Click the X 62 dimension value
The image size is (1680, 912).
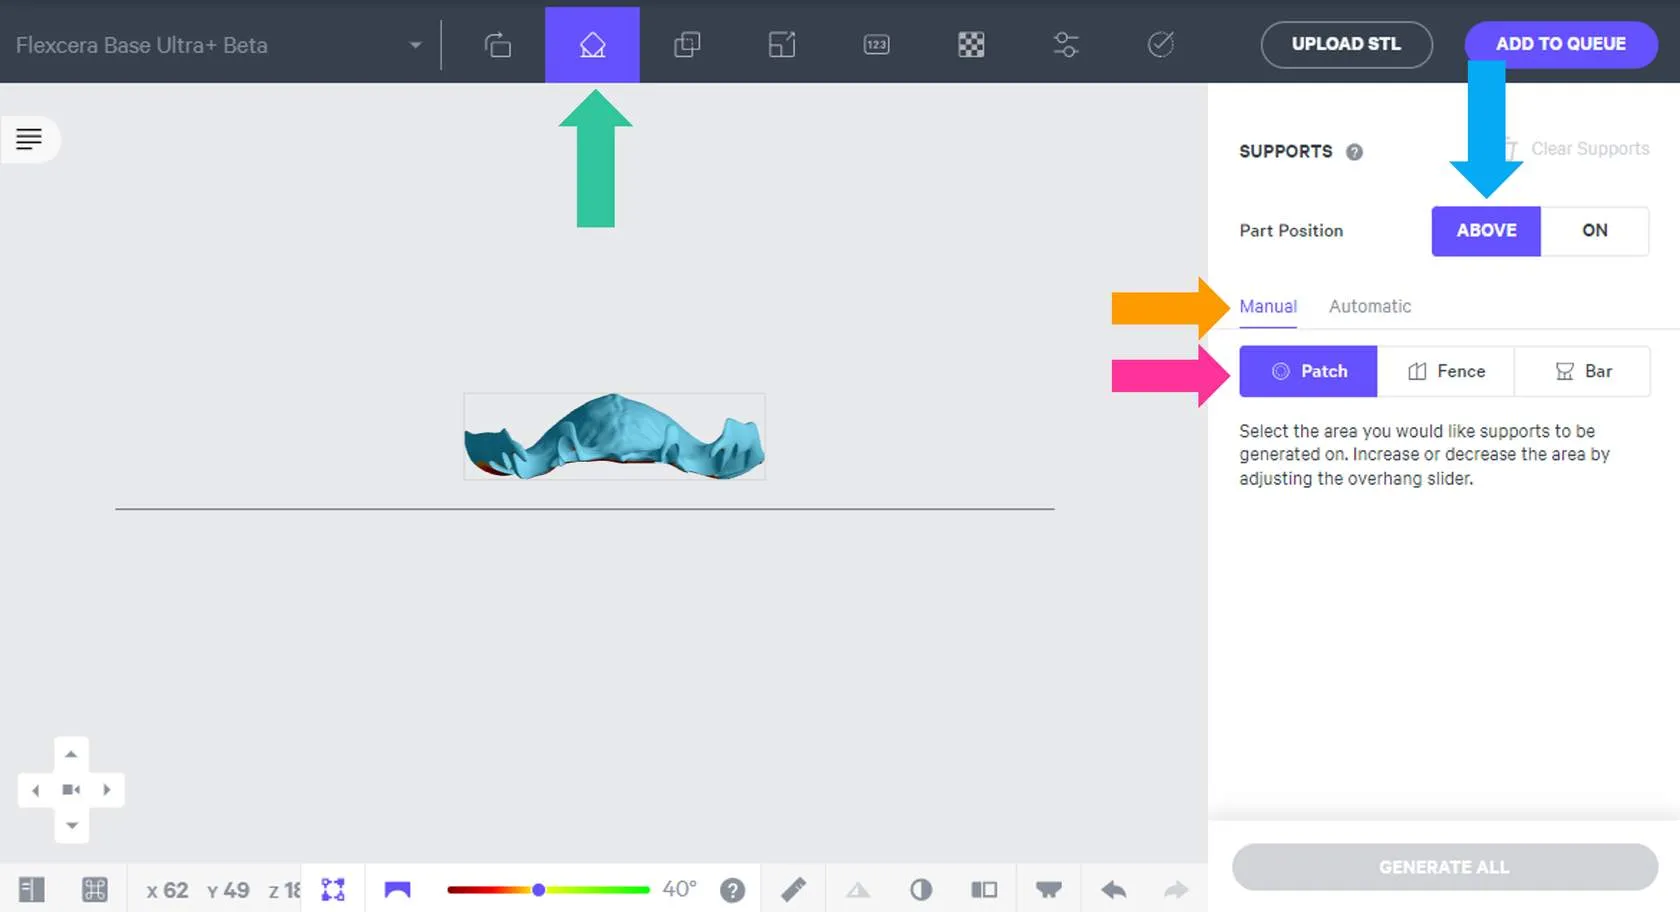pyautogui.click(x=167, y=890)
